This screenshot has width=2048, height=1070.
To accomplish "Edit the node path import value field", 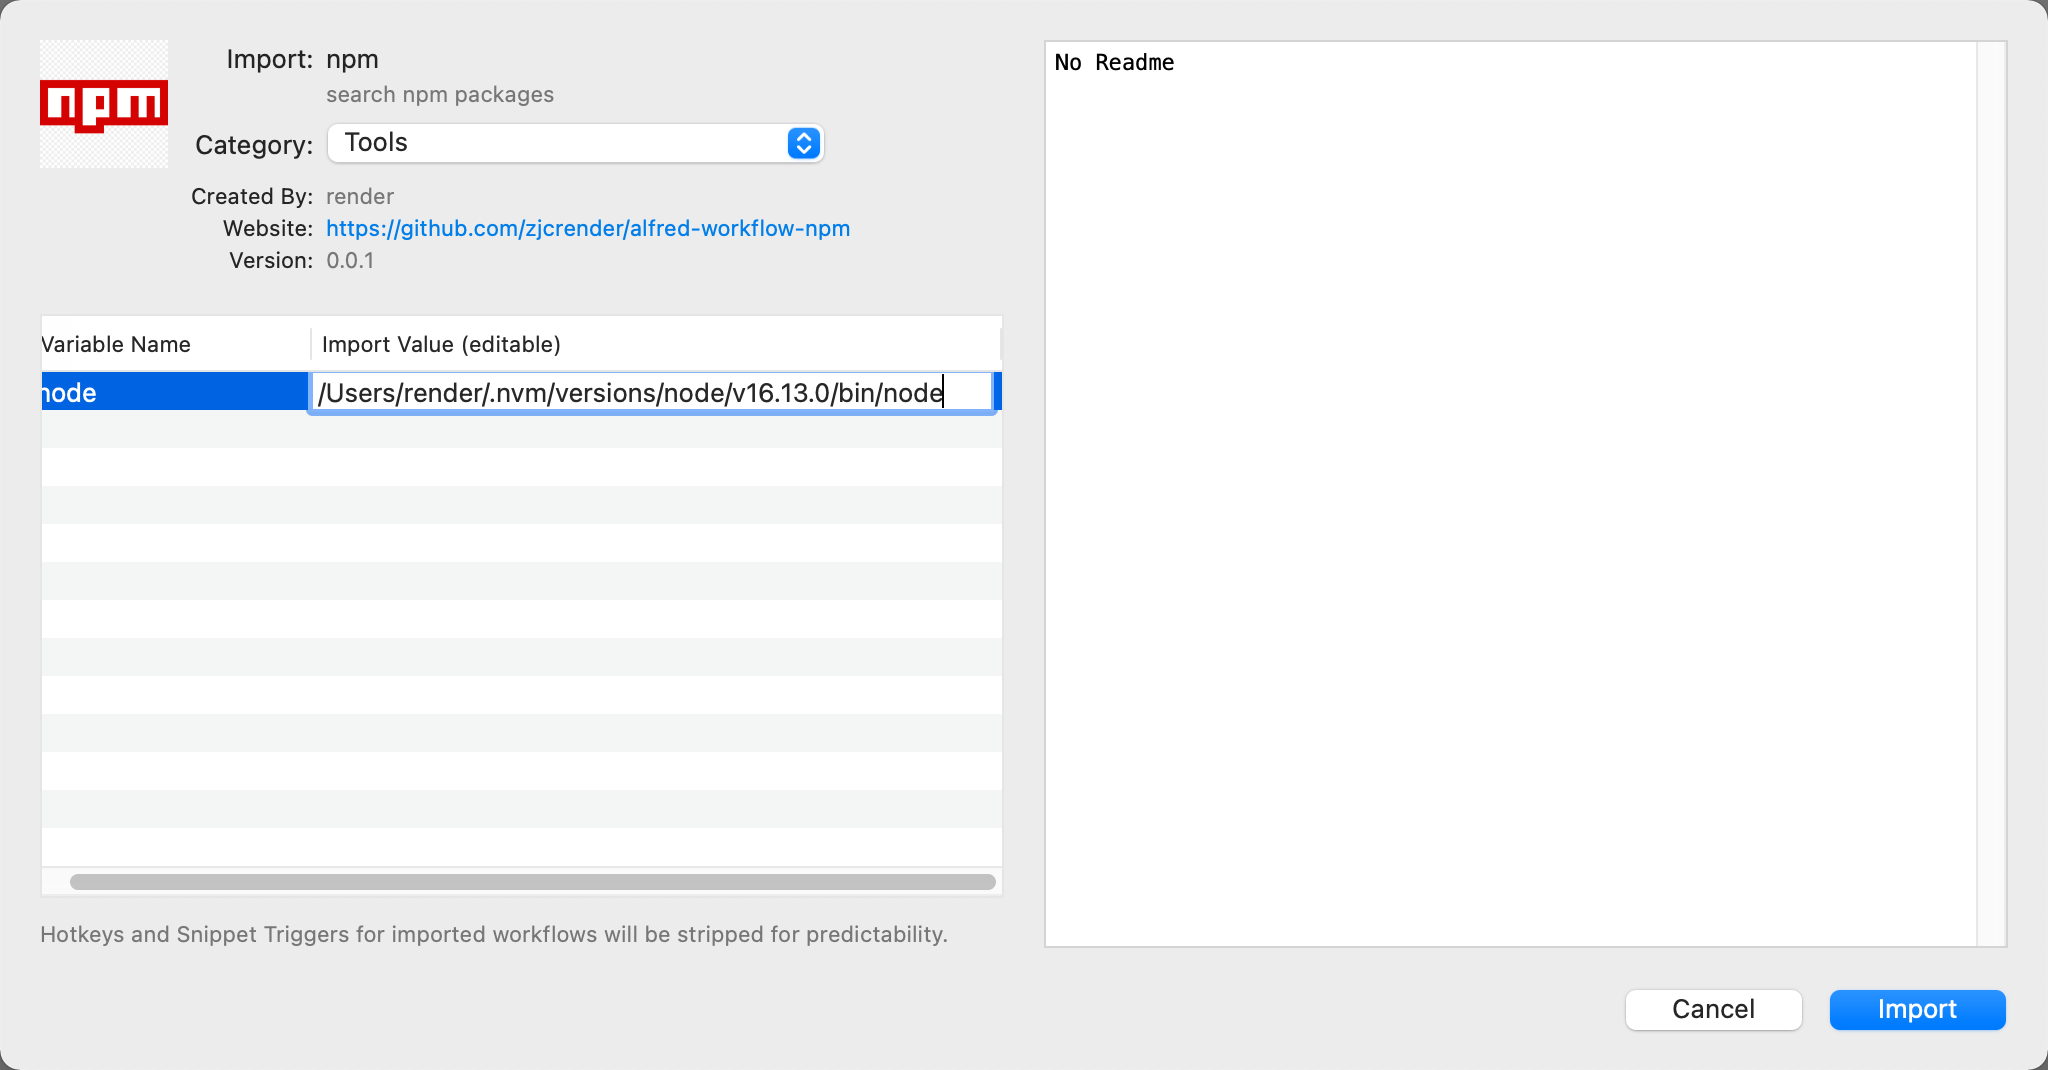I will click(652, 392).
